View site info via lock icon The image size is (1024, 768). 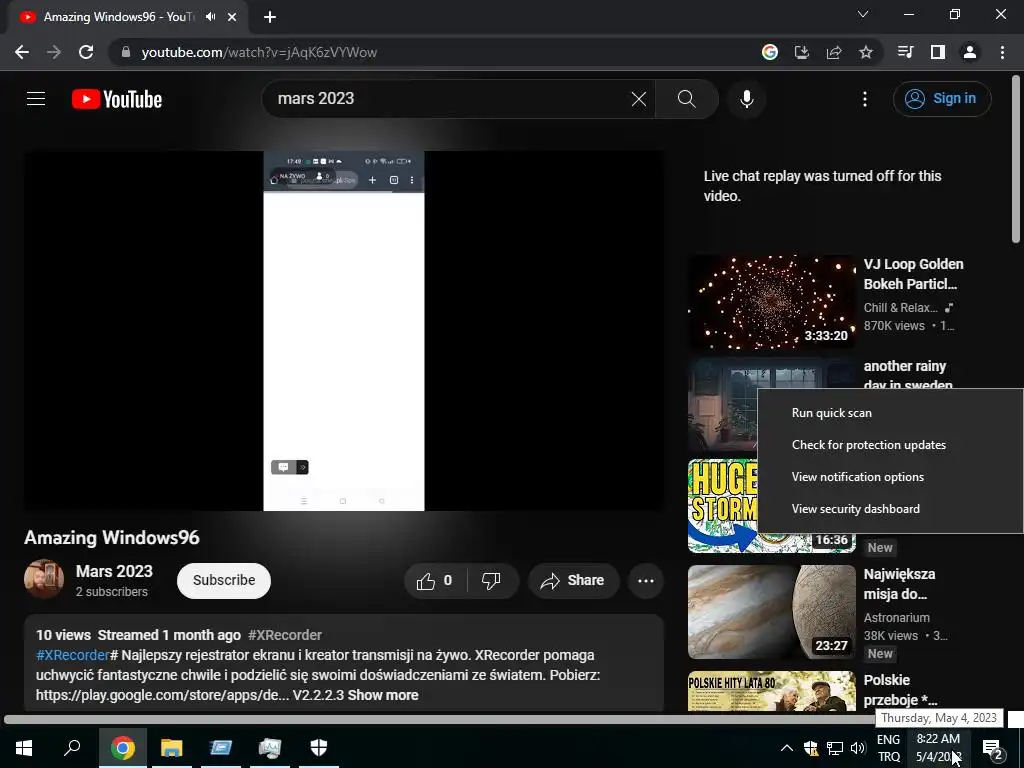tap(126, 52)
